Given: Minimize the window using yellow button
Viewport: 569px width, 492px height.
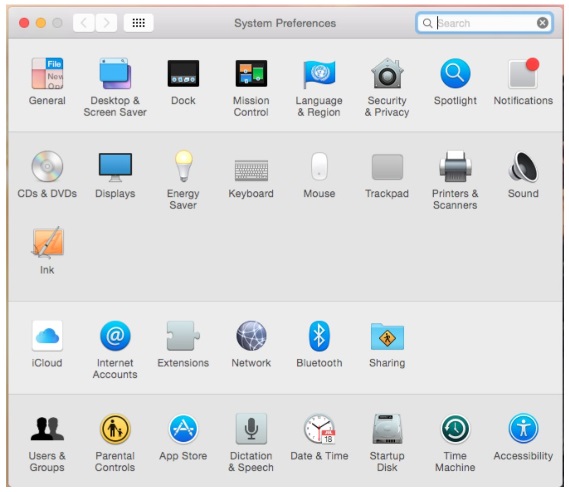Looking at the screenshot, I should click(41, 23).
